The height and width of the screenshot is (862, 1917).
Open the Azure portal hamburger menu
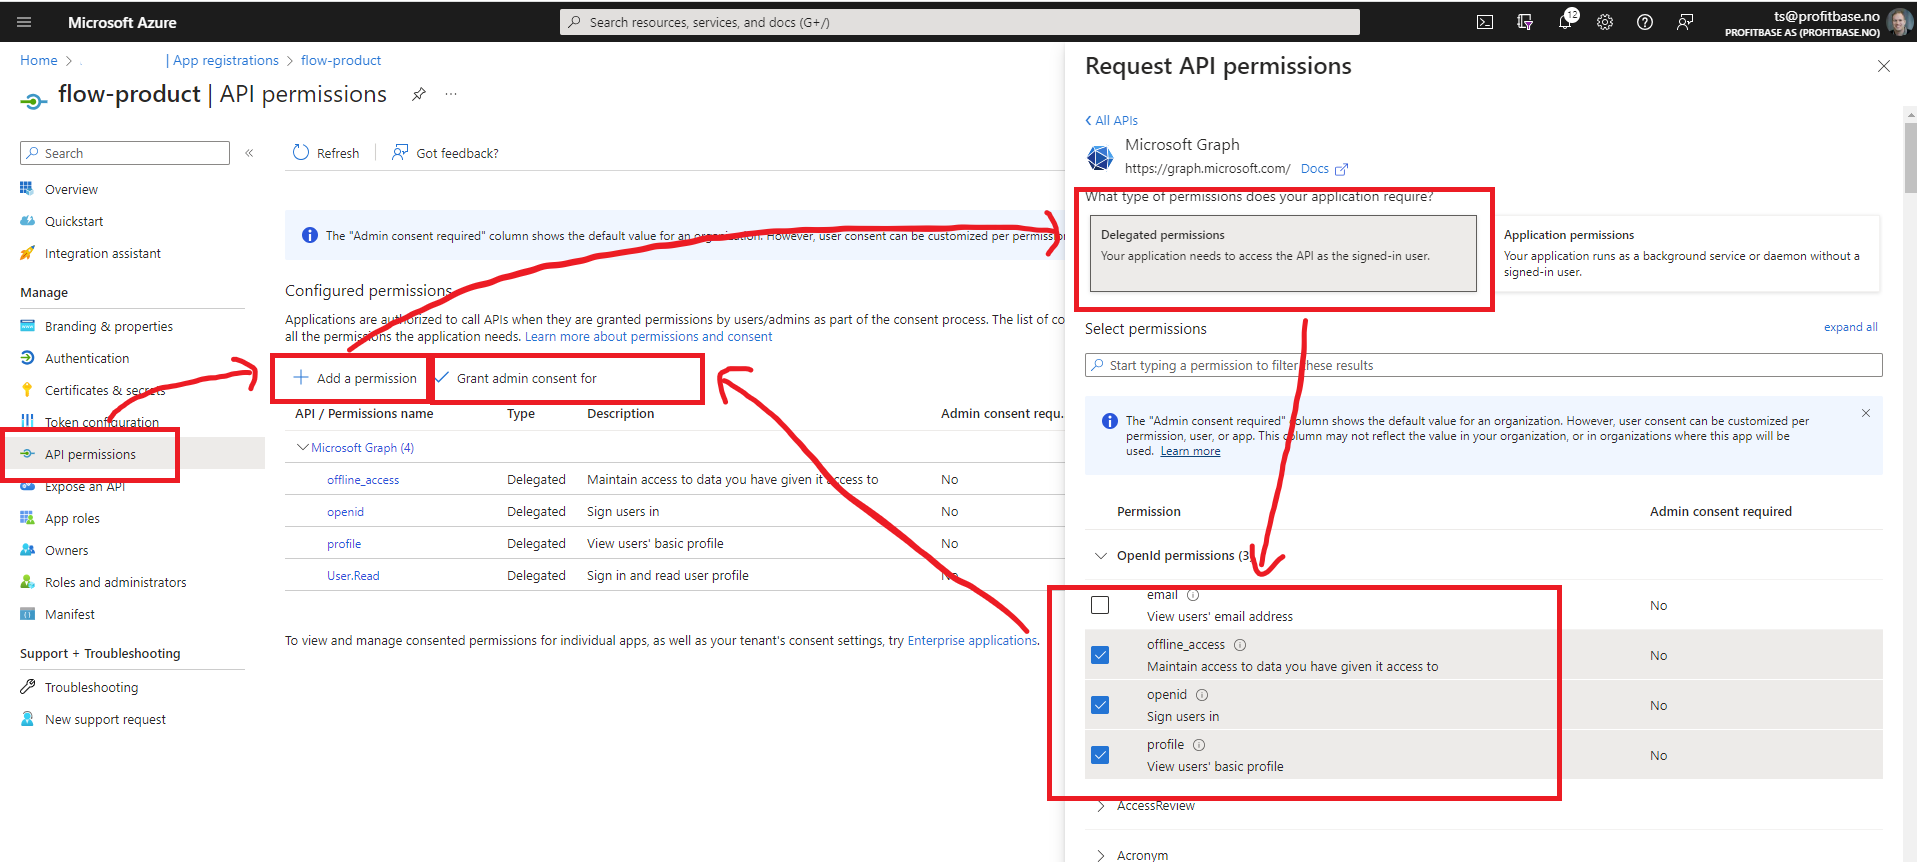24,22
